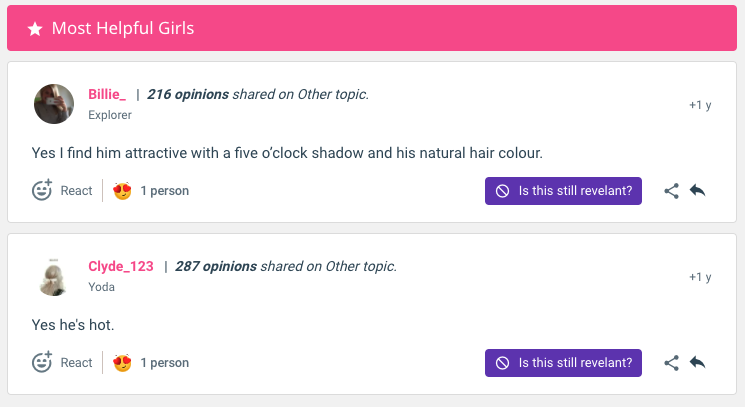
Task: Click the React smiley icon on Clyde_123's opinion
Action: pos(42,362)
